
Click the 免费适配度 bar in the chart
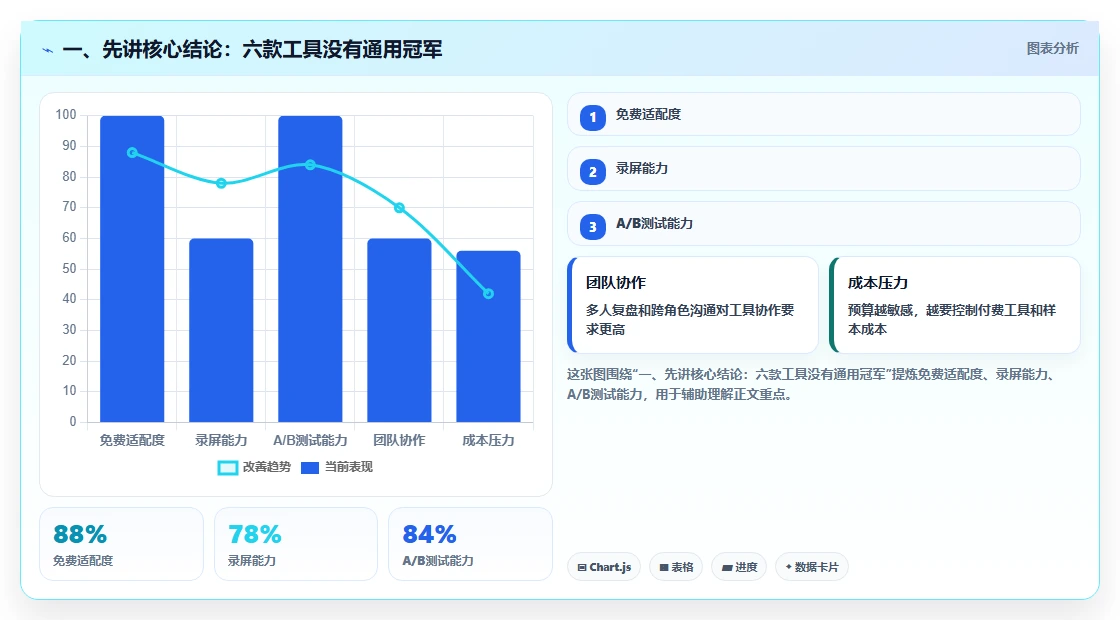pyautogui.click(x=132, y=269)
